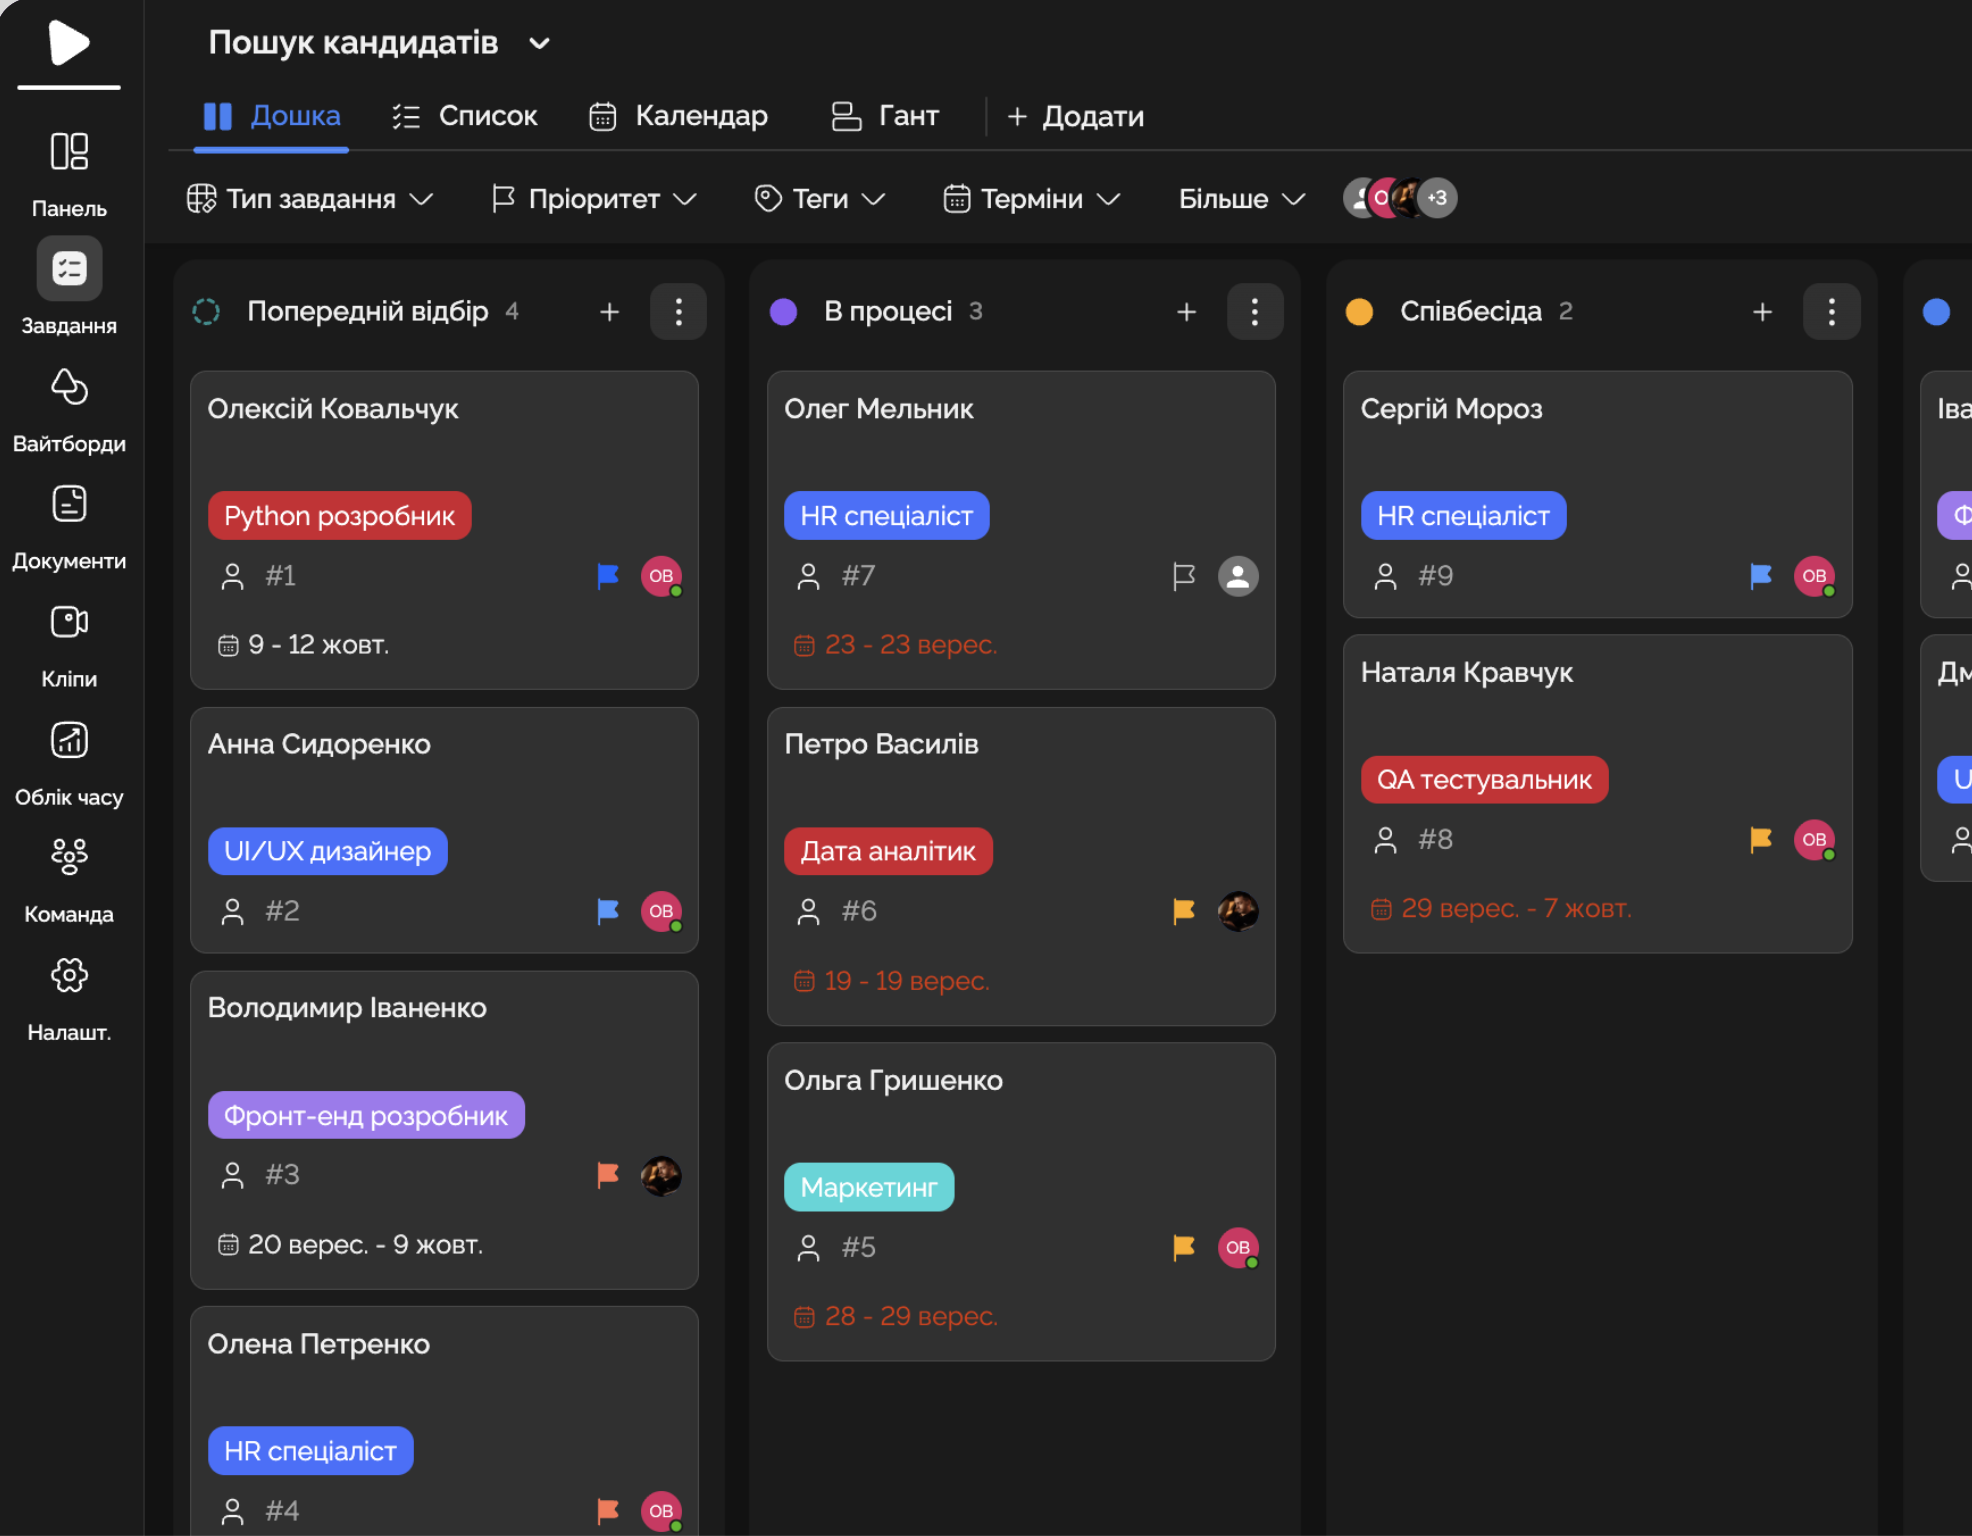
Task: Open the Гант view tab
Action: pos(885,116)
